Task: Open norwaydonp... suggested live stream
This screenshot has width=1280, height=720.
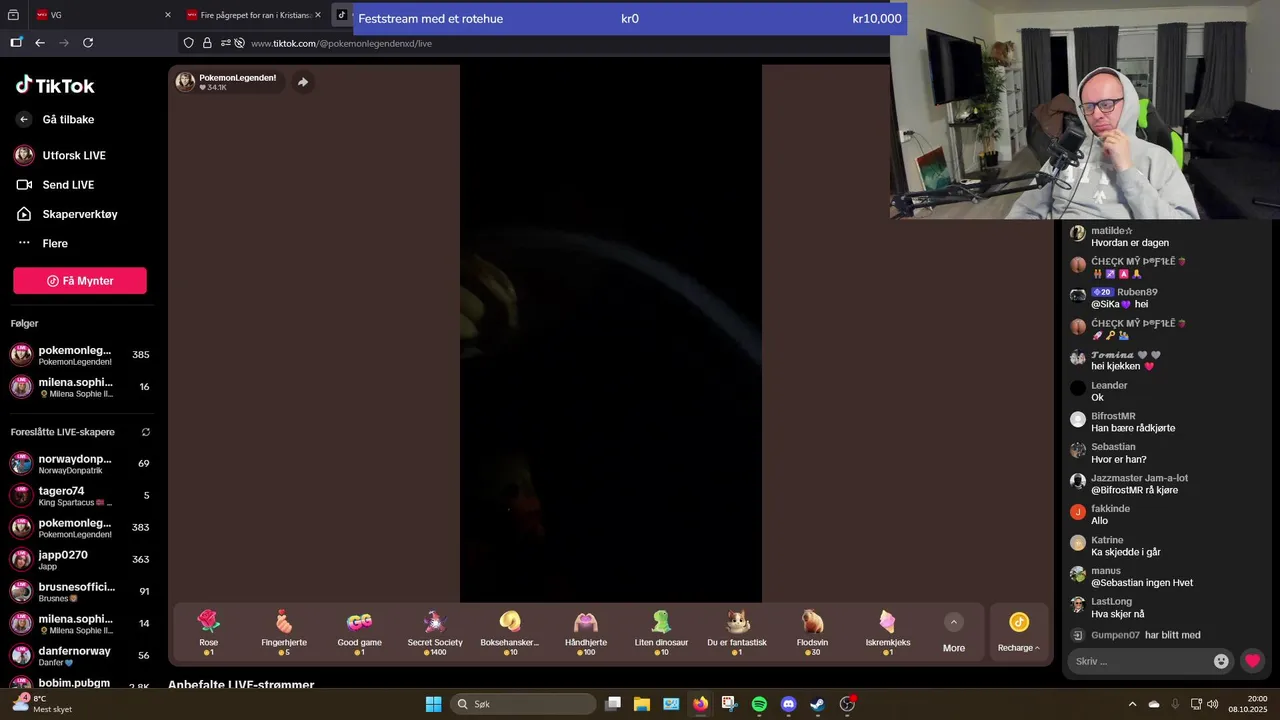Action: [x=80, y=464]
